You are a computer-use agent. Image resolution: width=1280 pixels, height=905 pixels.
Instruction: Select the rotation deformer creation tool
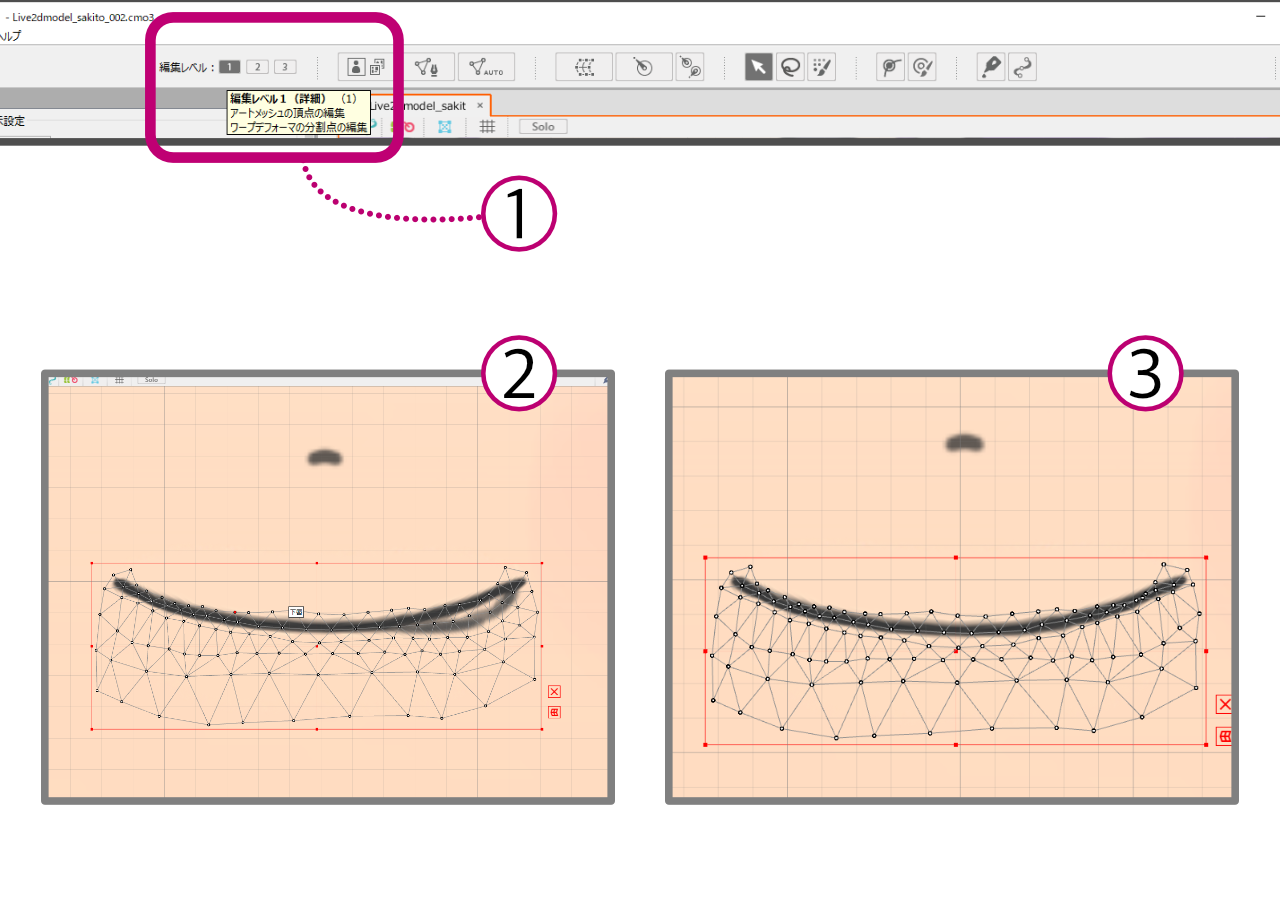[x=690, y=67]
